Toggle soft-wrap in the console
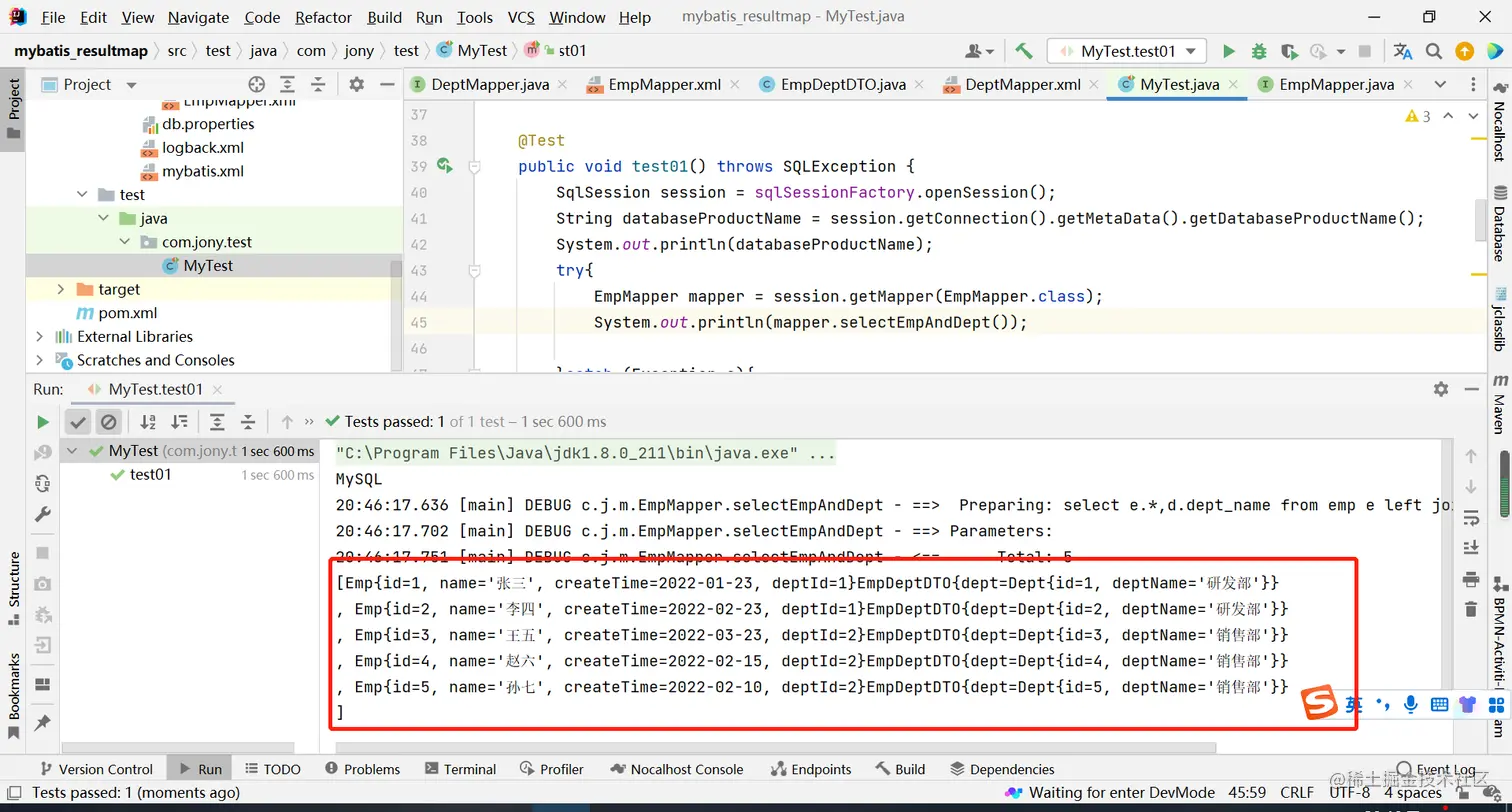The height and width of the screenshot is (812, 1512). pyautogui.click(x=1471, y=517)
